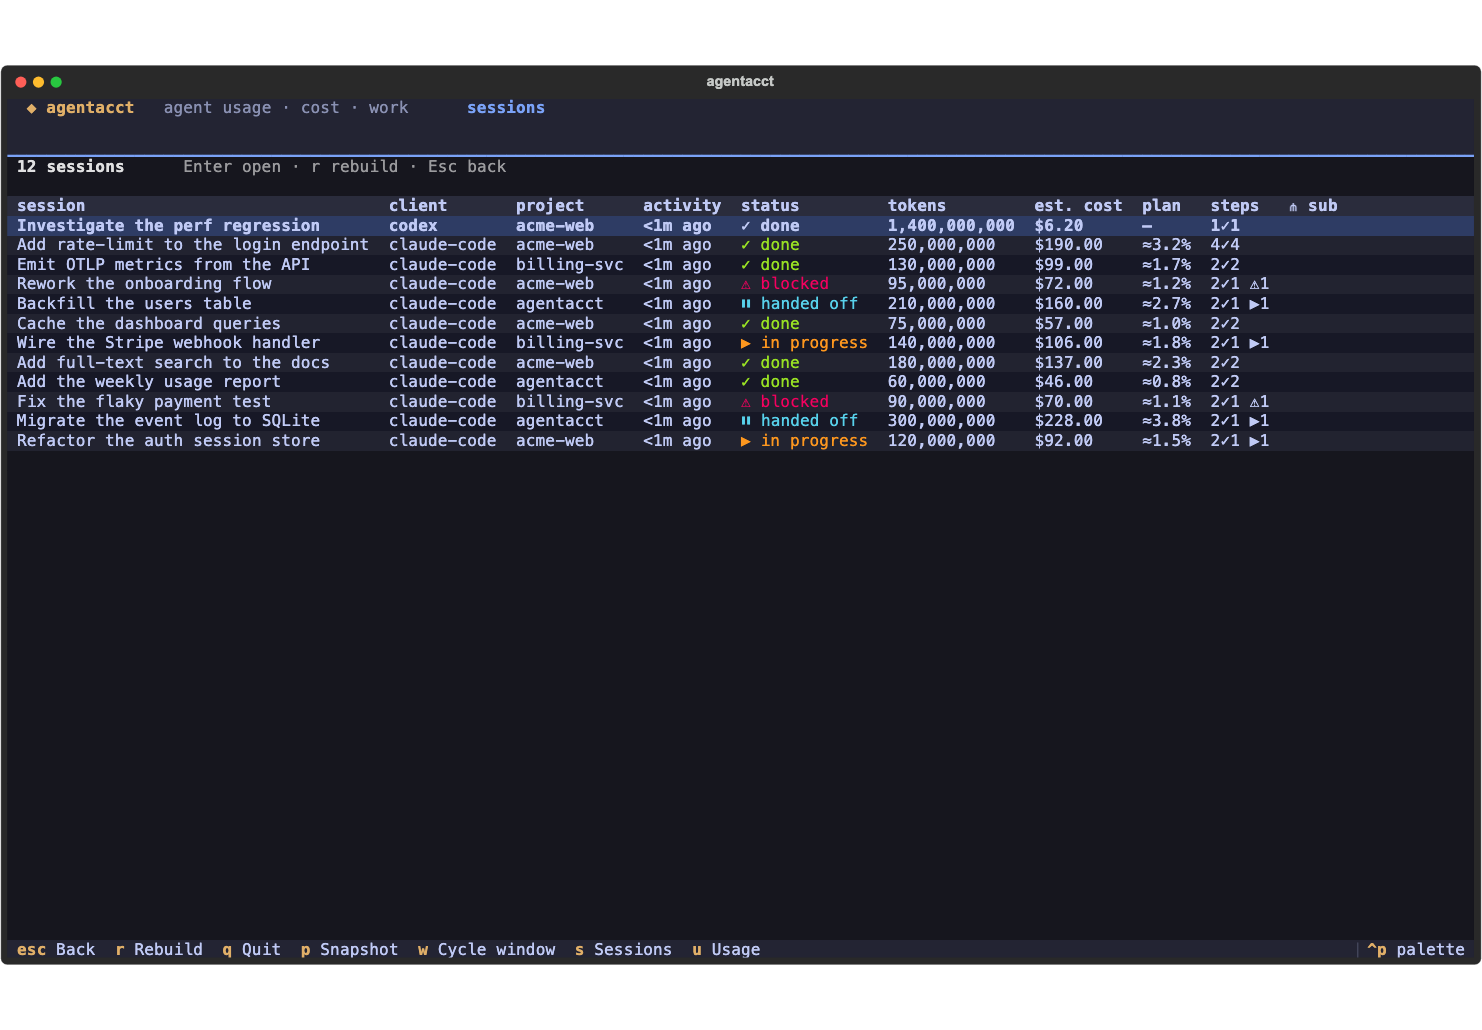The height and width of the screenshot is (1030, 1482).
Task: Select the Investigate the perf regression session
Action: (740, 226)
